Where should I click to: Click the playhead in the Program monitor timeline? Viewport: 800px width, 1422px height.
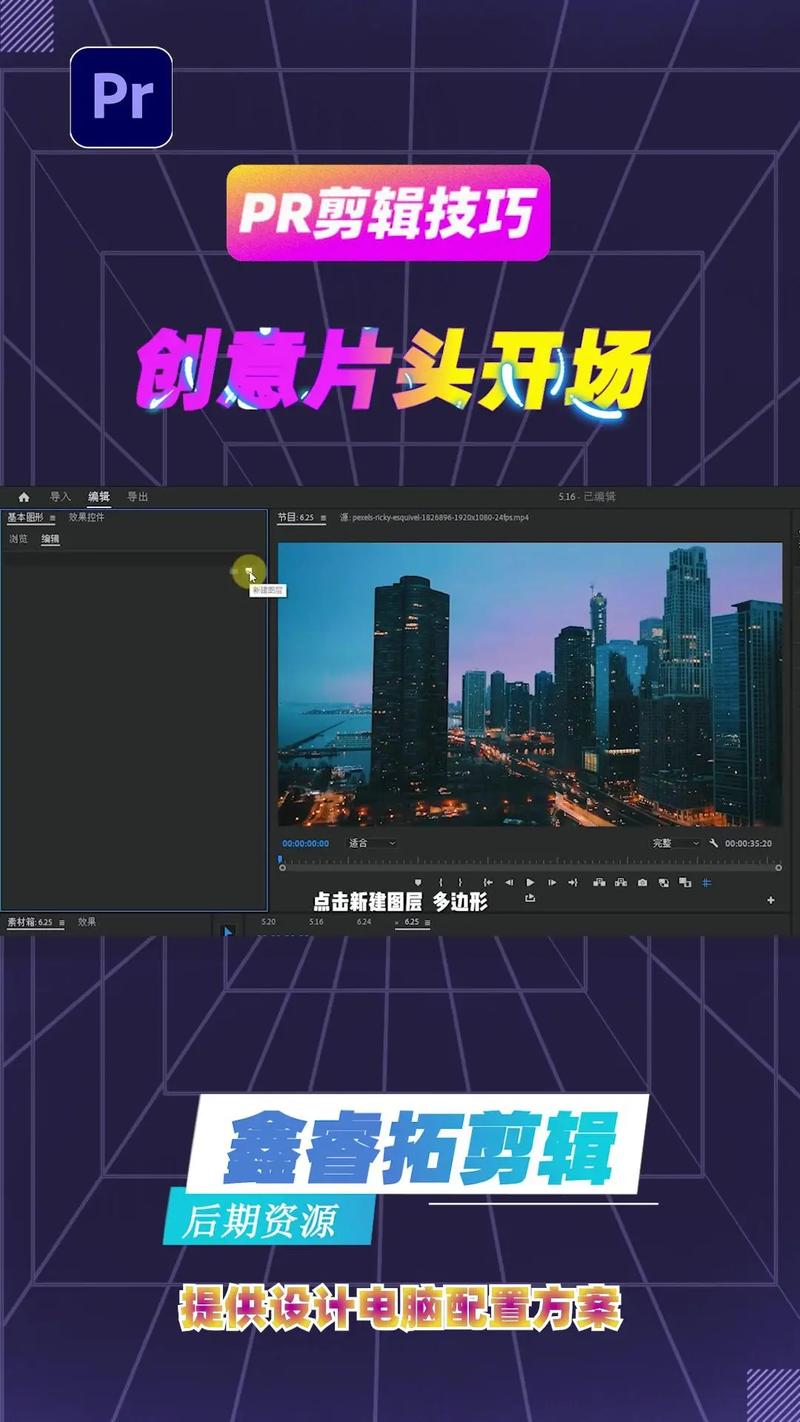(x=281, y=857)
